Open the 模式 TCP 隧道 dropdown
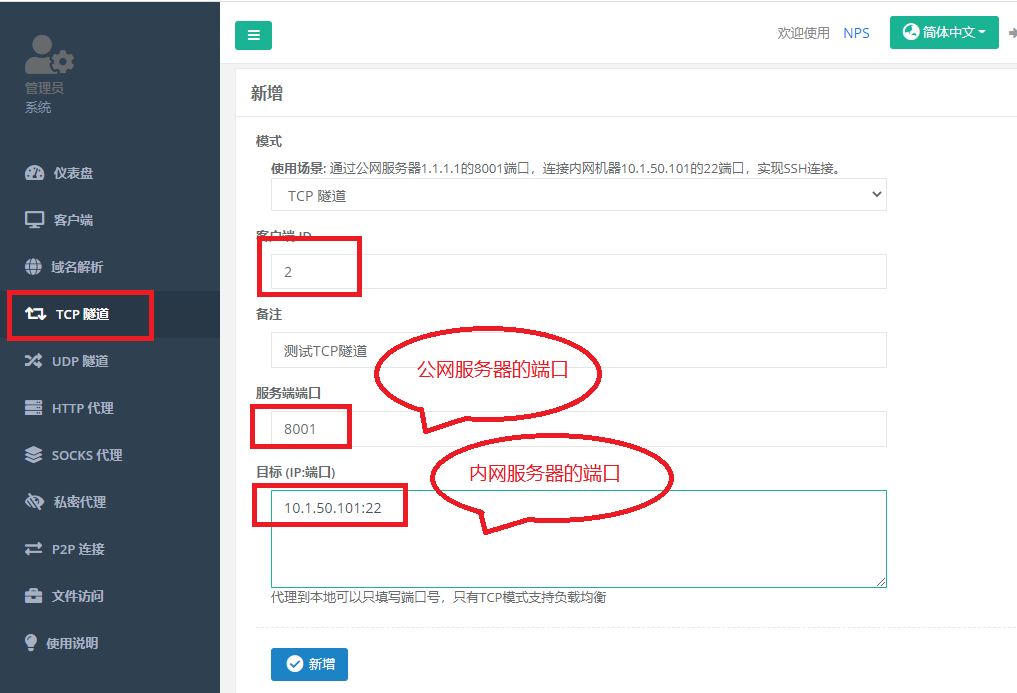This screenshot has height=693, width=1017. click(578, 195)
